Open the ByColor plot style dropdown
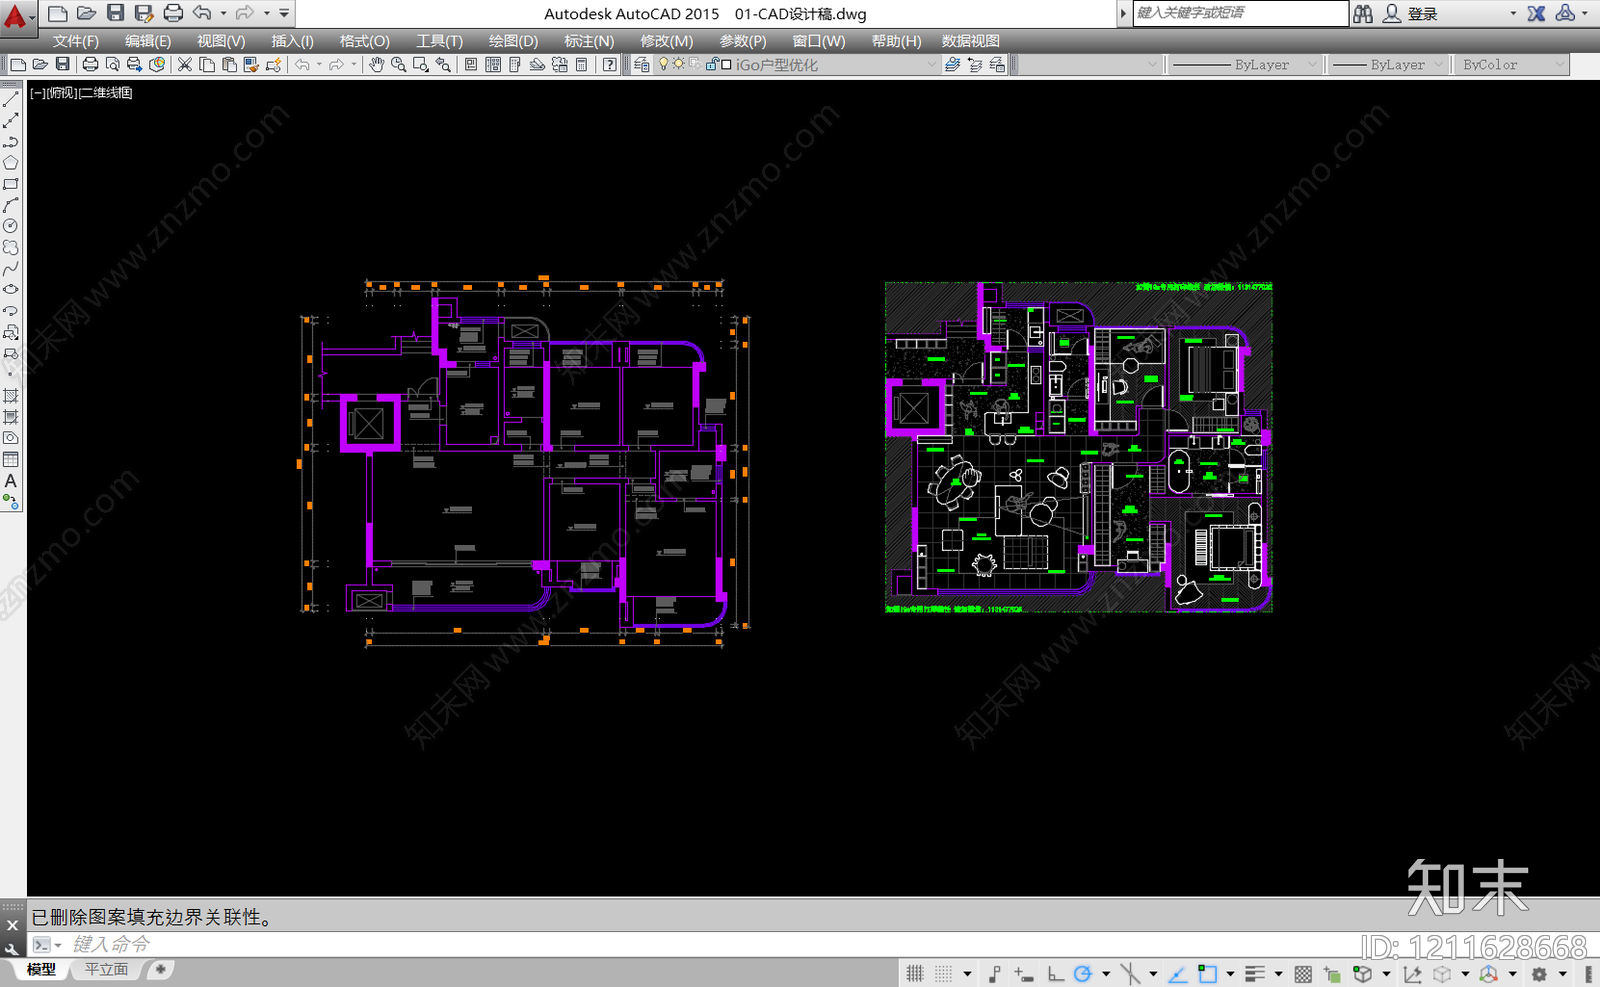1600x987 pixels. click(x=1512, y=65)
